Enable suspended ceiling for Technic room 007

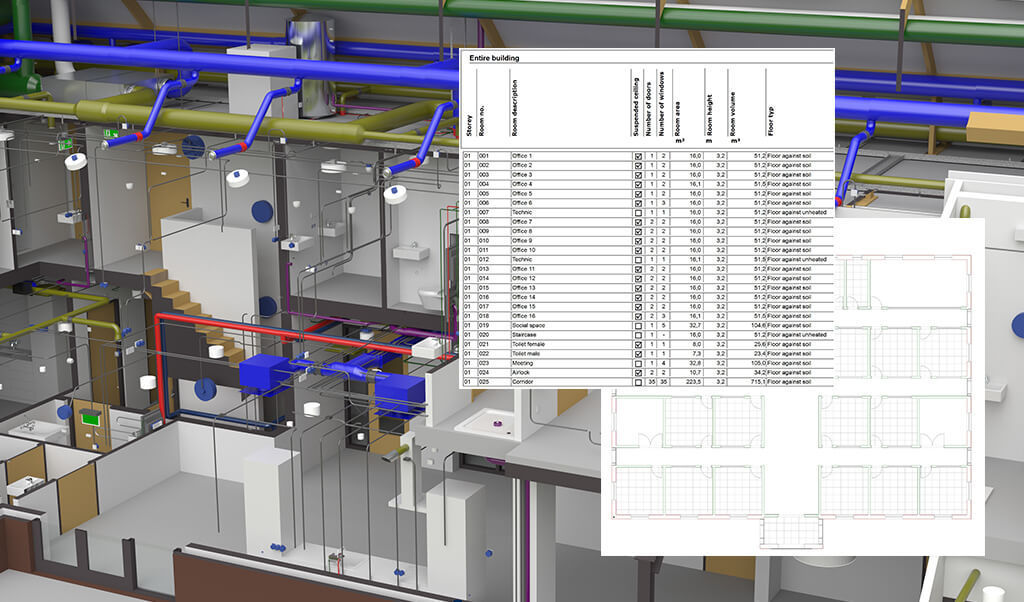tap(638, 211)
